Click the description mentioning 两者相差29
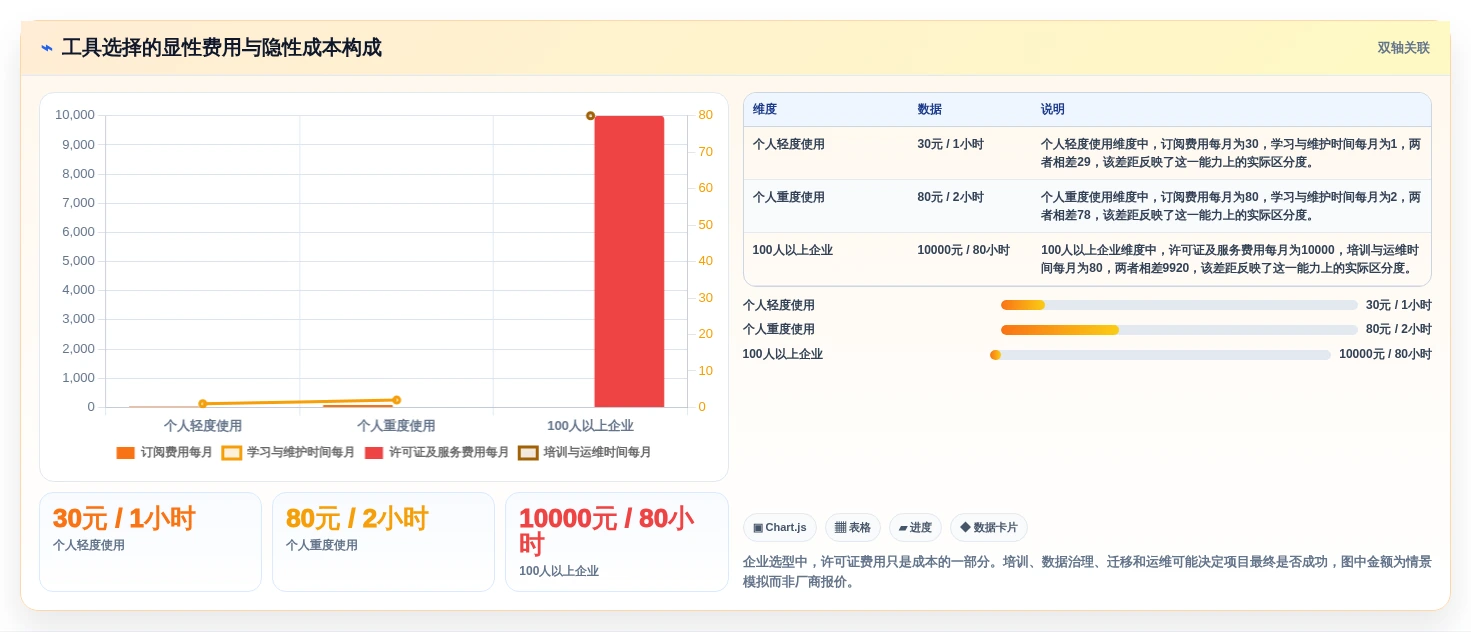Image resolution: width=1471 pixels, height=632 pixels. pos(1231,153)
